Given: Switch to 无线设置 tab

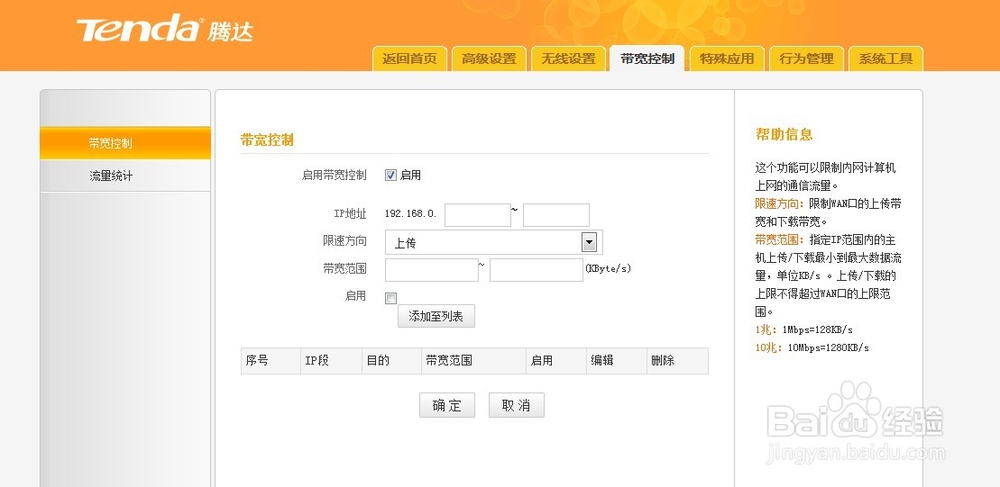Looking at the screenshot, I should 568,59.
